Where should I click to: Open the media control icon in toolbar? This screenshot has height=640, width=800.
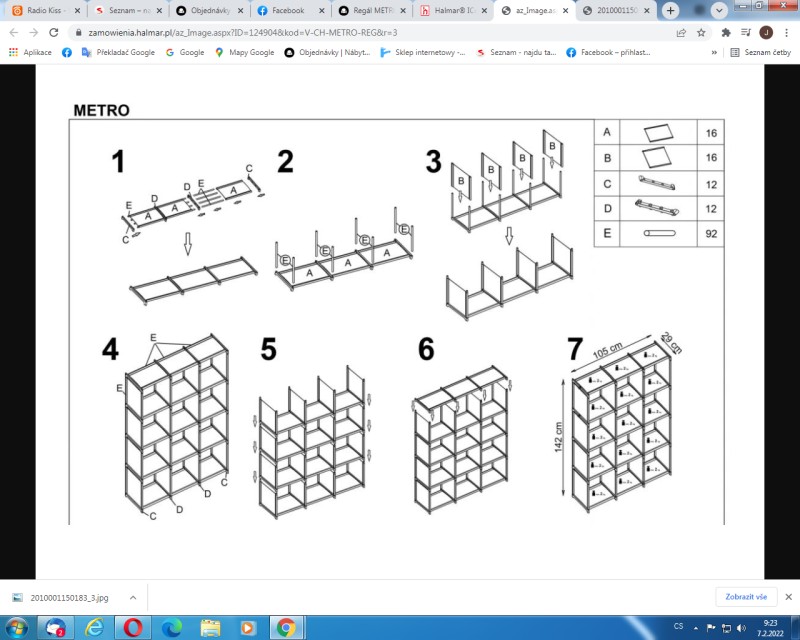[746, 33]
